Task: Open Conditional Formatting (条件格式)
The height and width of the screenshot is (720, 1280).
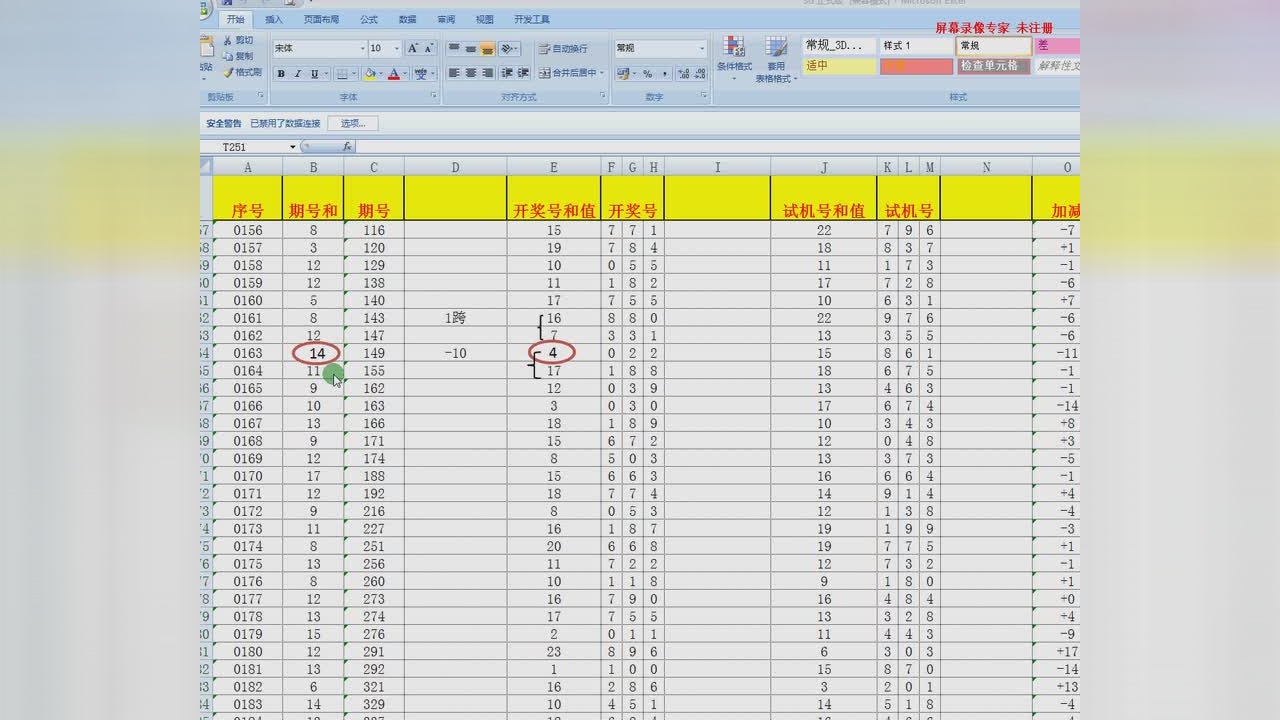Action: (734, 58)
